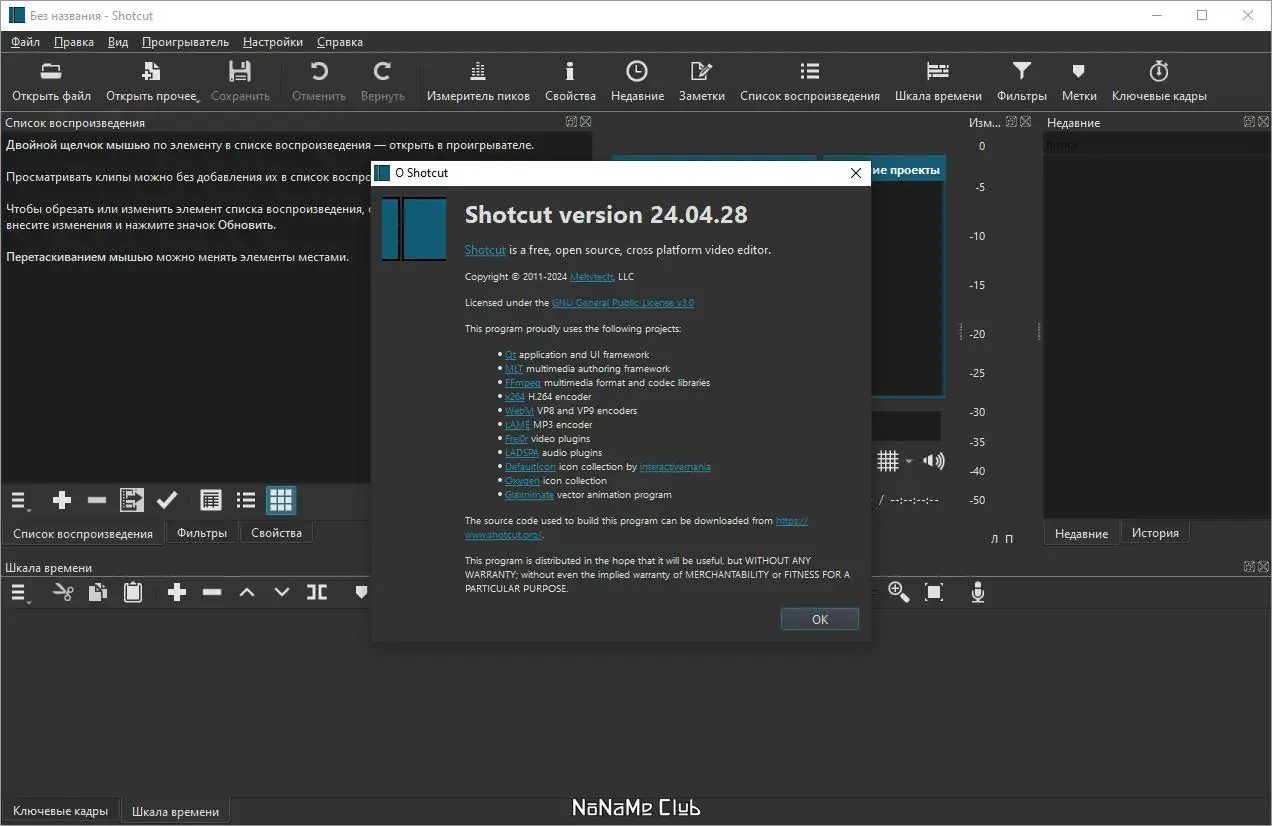
Task: Click the timeline zoom in magnifier icon
Action: click(899, 592)
